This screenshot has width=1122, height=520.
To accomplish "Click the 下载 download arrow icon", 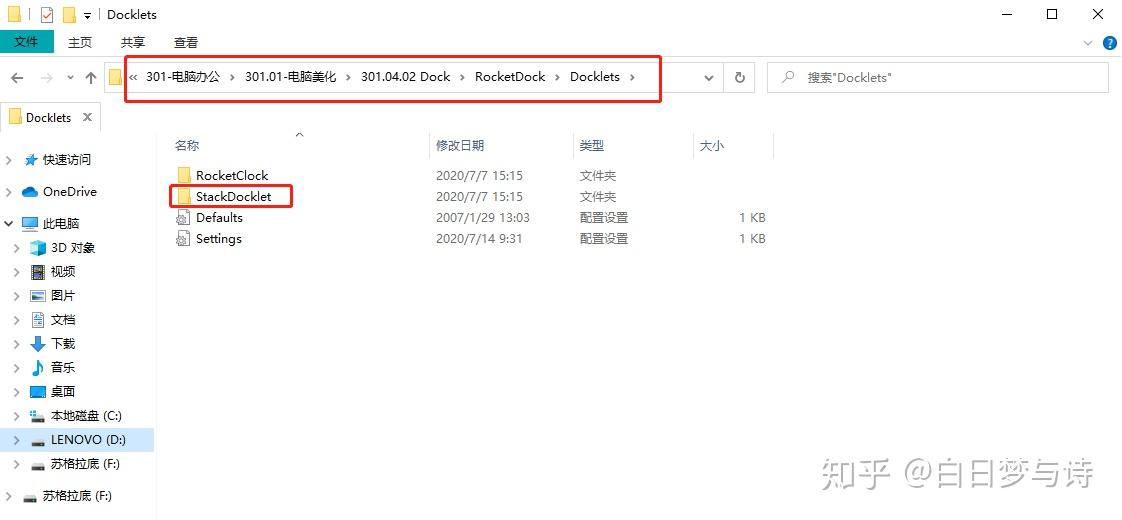I will click(x=38, y=344).
